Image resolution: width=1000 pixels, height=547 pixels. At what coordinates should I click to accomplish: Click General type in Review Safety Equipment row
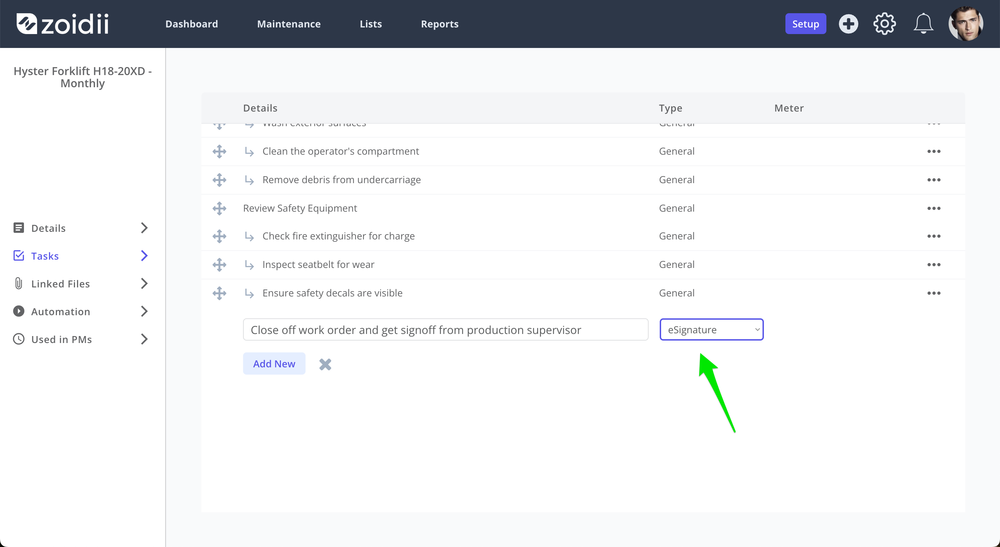coord(677,208)
